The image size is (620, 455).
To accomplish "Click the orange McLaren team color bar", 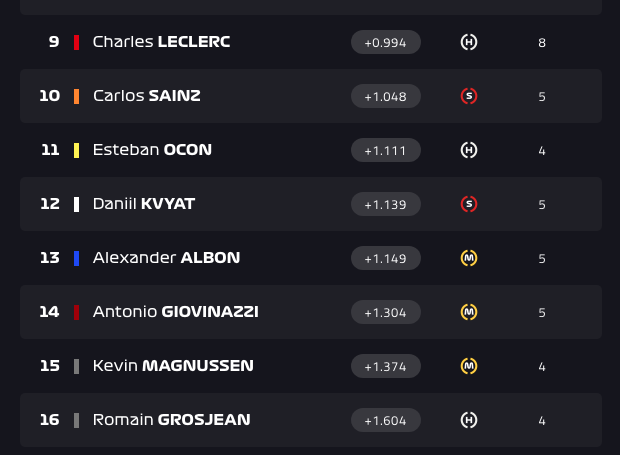I will (x=76, y=96).
